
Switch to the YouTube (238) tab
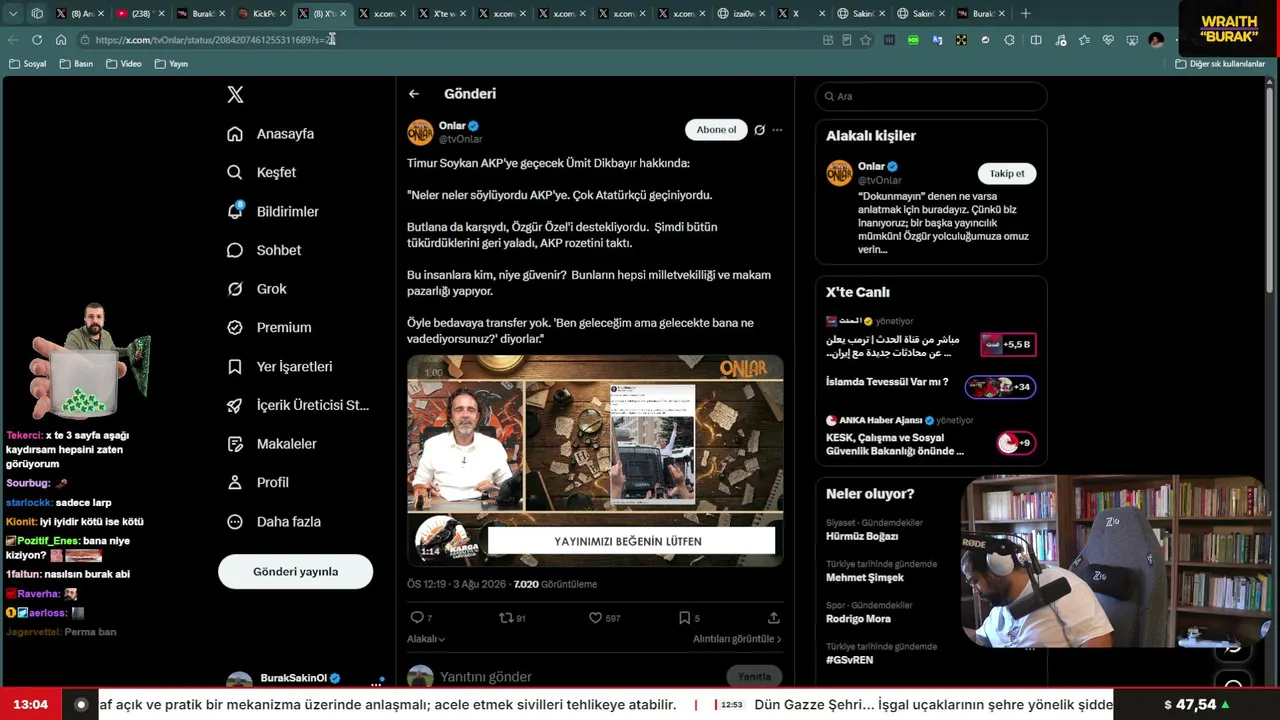141,14
